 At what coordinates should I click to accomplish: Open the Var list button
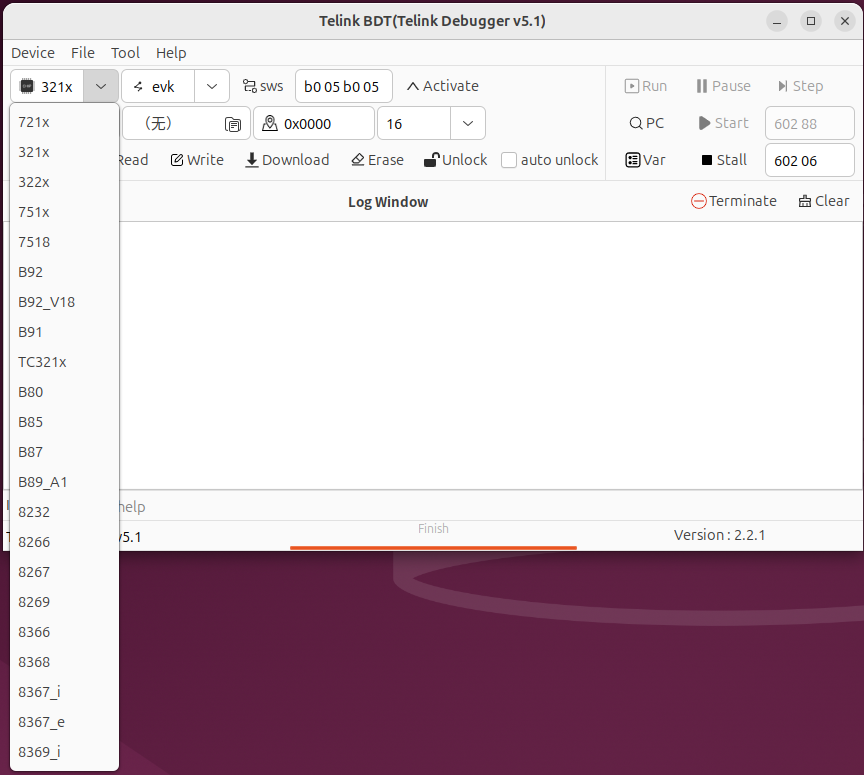pos(645,160)
